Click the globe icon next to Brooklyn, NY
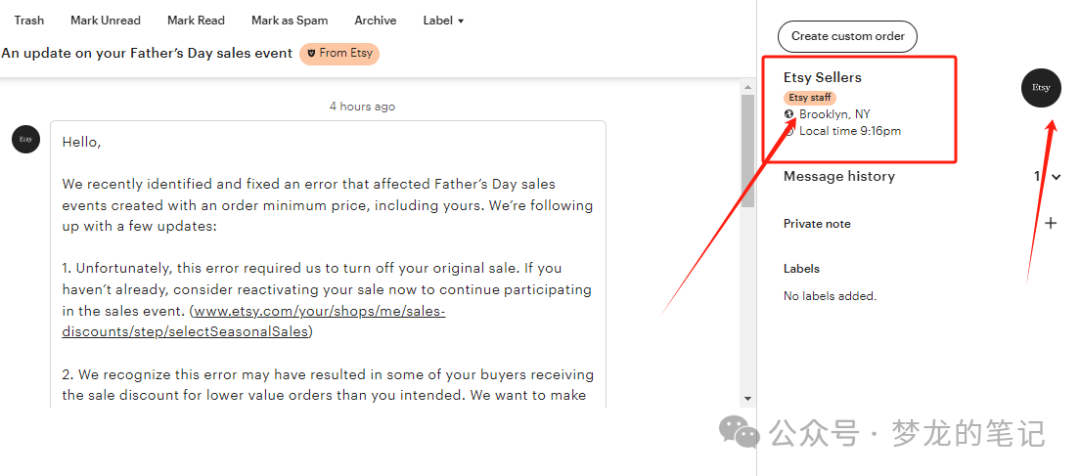Screen dimensions: 1080x476 pyautogui.click(x=789, y=114)
